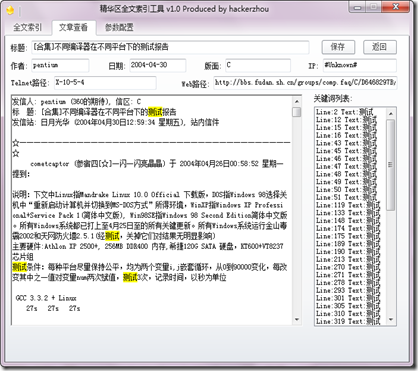Click the 日期 field showing 2004-04-30
This screenshot has width=418, height=371.
coord(157,65)
